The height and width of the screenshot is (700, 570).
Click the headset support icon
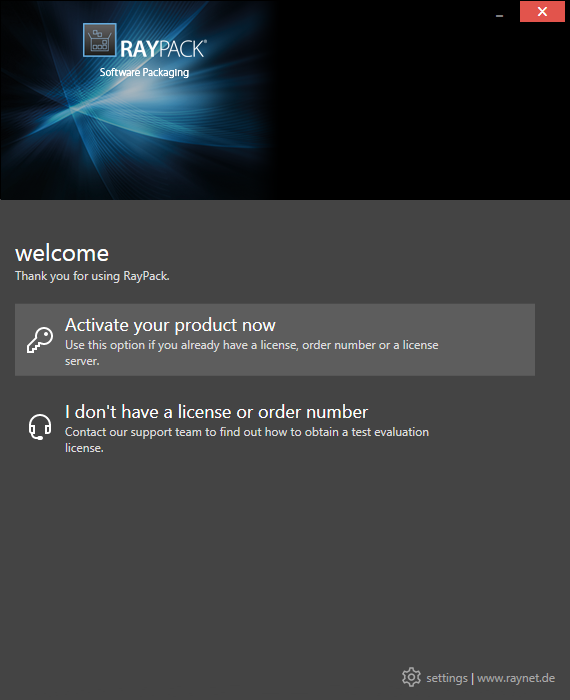click(x=40, y=427)
